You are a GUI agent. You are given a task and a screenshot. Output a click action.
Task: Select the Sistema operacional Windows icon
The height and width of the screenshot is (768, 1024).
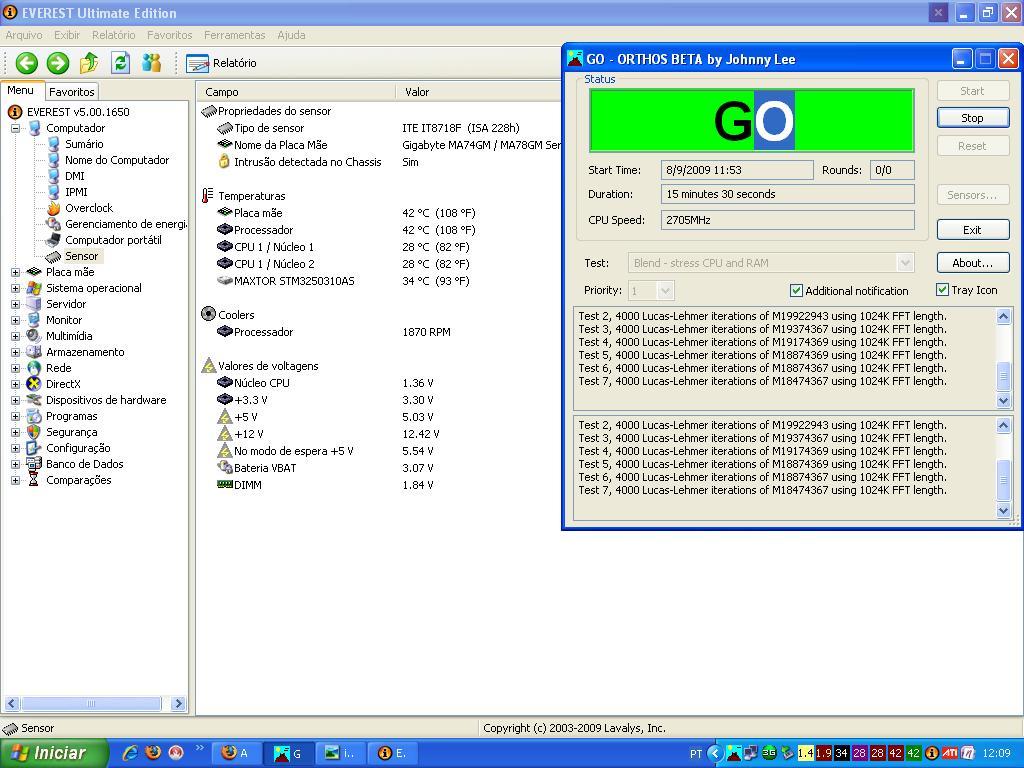coord(34,288)
